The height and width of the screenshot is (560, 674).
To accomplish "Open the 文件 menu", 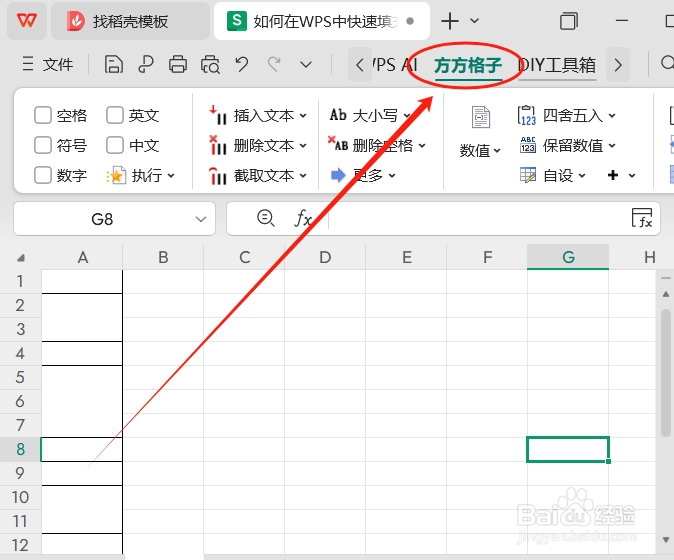I will click(x=48, y=64).
